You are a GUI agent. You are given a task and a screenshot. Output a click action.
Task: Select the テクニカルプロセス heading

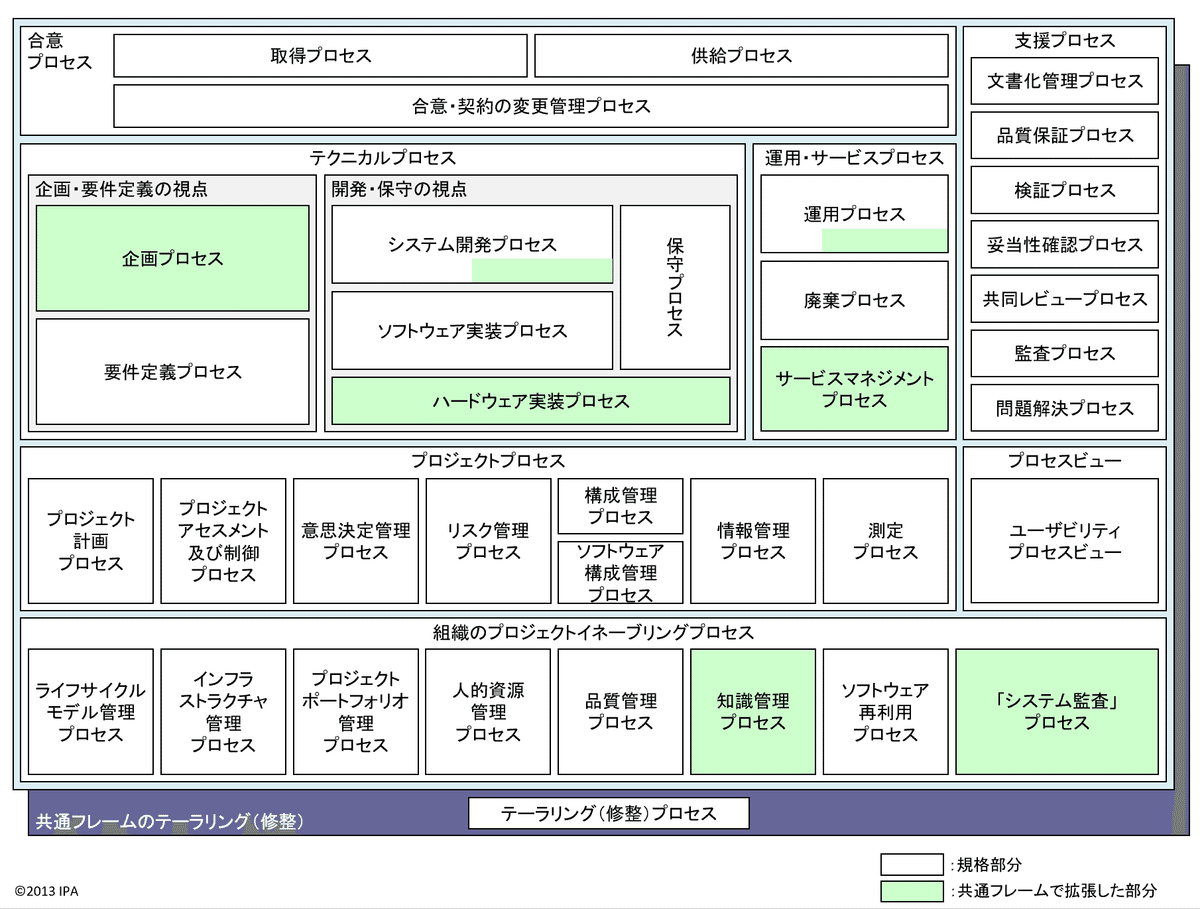[x=383, y=158]
